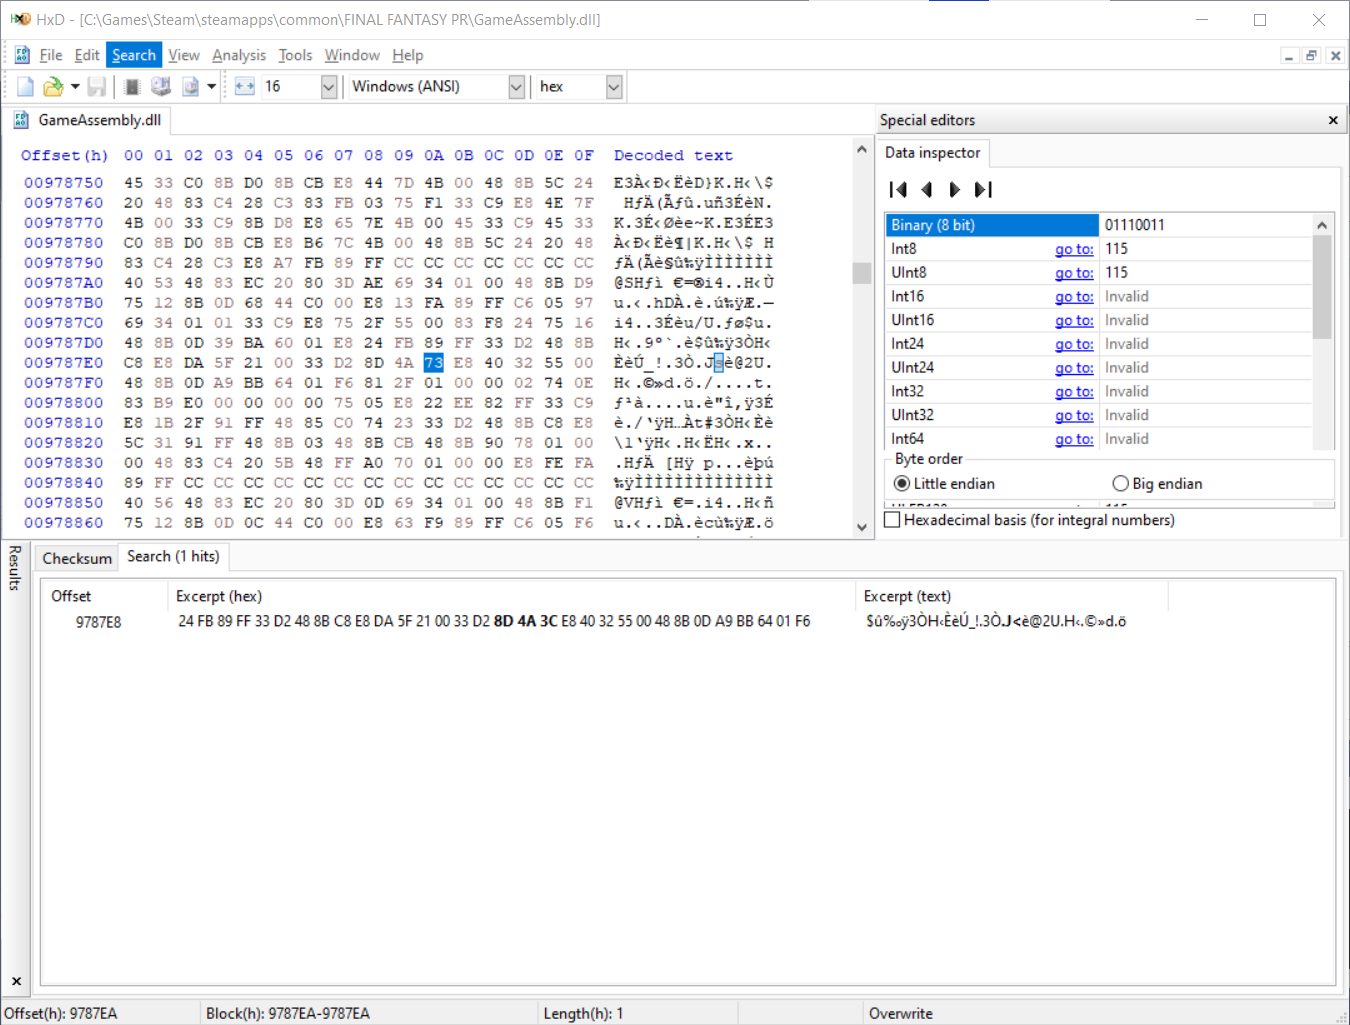Click the Open RAM memory chip icon
This screenshot has height=1025, width=1350.
tap(132, 87)
